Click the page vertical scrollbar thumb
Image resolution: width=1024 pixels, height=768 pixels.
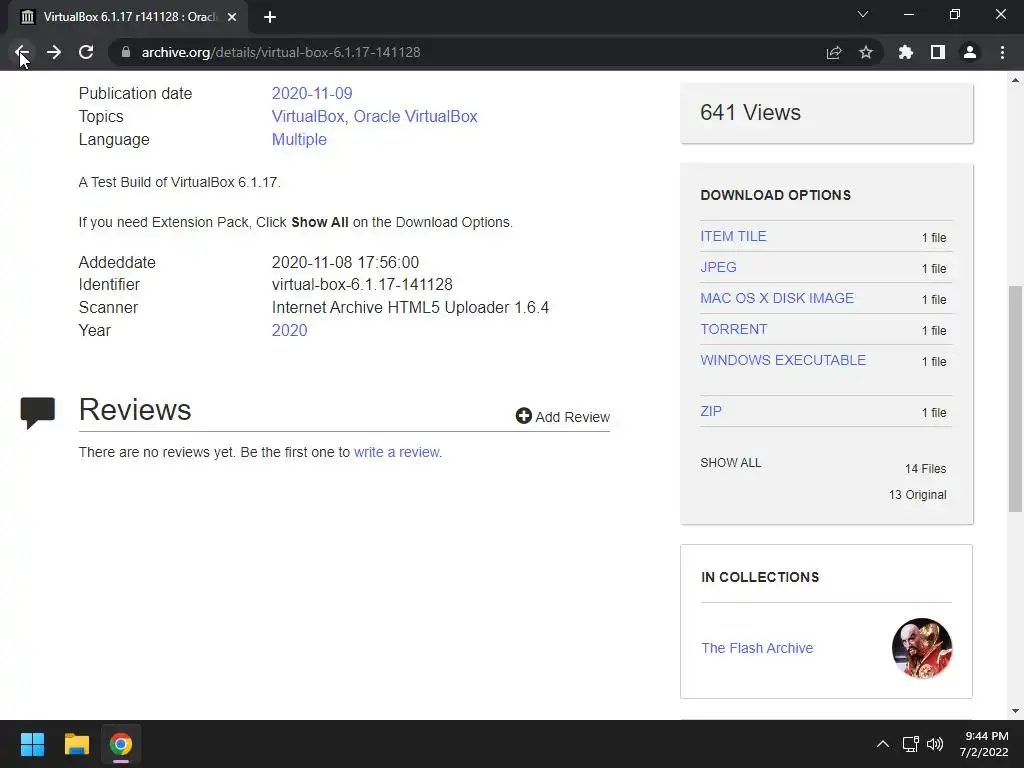[x=1015, y=398]
